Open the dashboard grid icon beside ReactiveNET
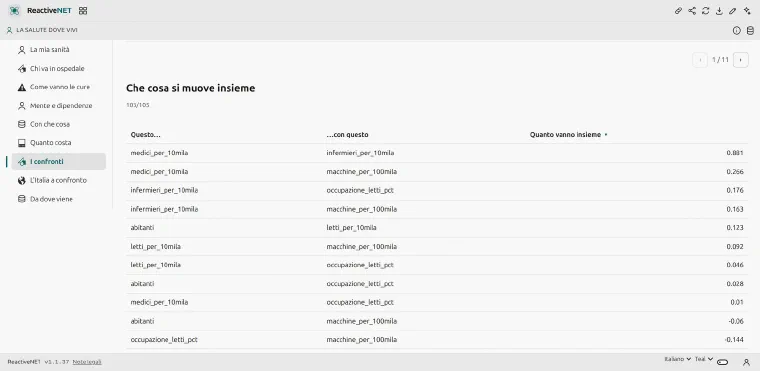The image size is (760, 371). 83,11
